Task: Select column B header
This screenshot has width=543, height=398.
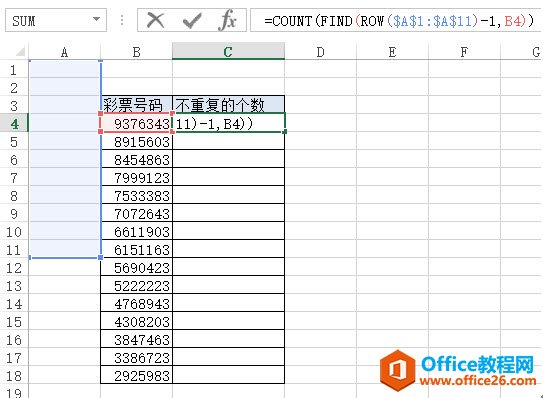Action: (x=136, y=52)
